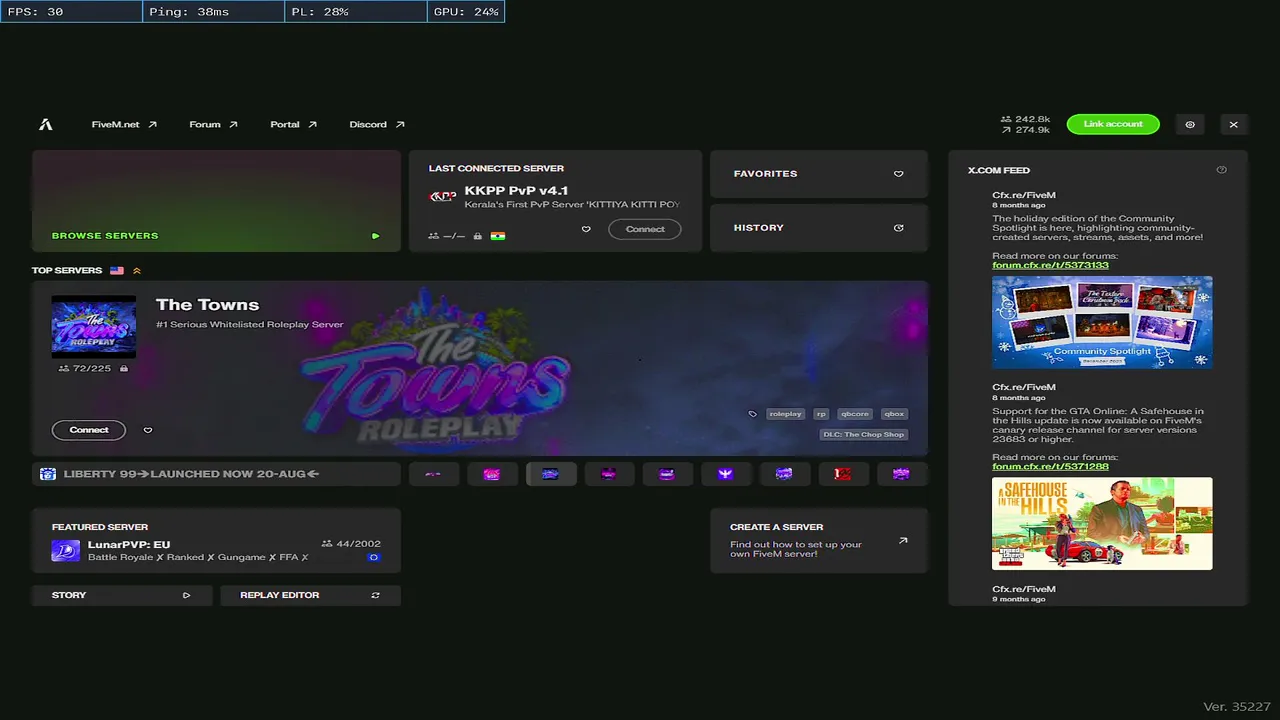Select seventh top server carousel icon
The width and height of the screenshot is (1280, 720).
(785, 474)
